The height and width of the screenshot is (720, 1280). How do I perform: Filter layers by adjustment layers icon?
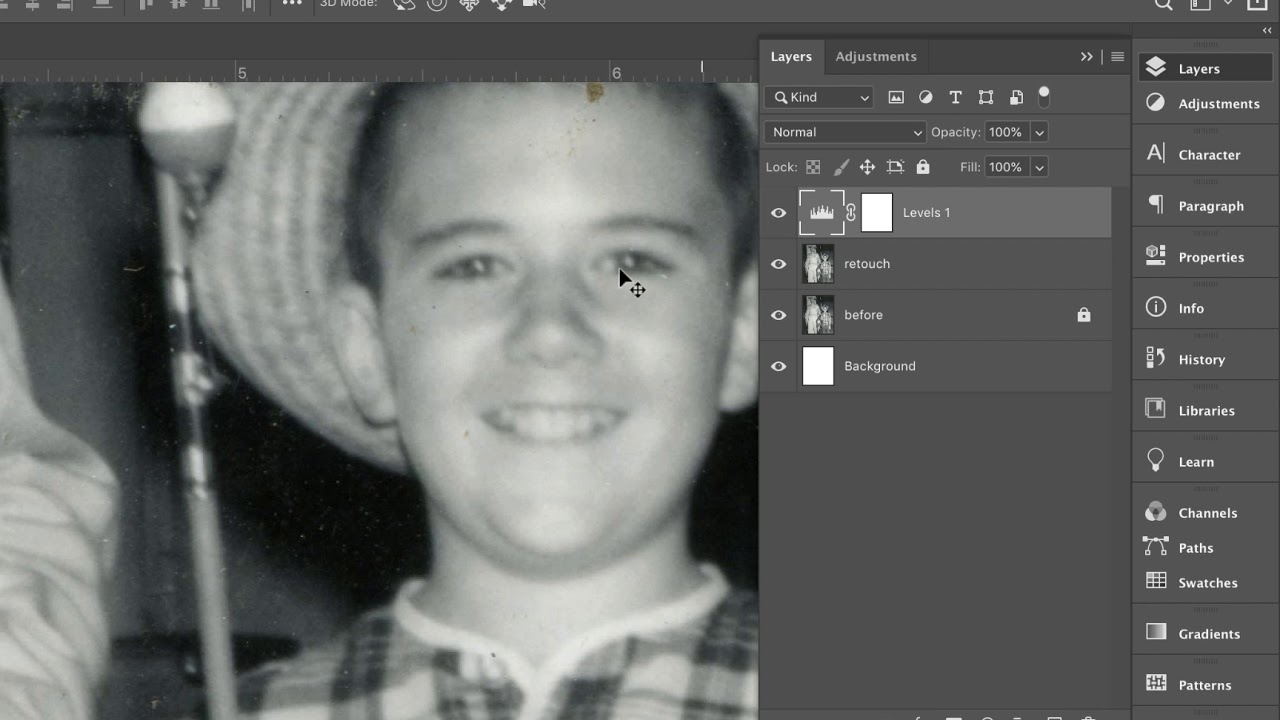[926, 97]
